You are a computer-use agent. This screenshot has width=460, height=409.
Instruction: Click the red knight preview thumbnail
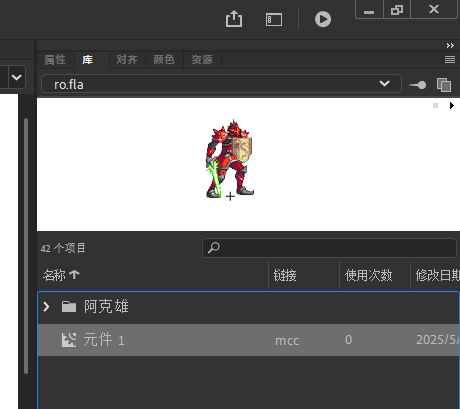[x=230, y=159]
